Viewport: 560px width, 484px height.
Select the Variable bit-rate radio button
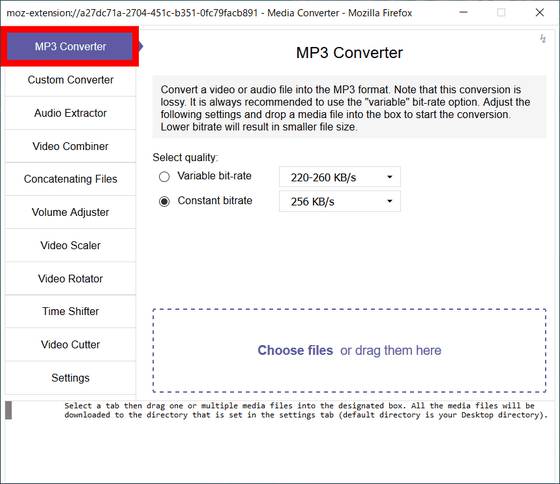(x=164, y=176)
